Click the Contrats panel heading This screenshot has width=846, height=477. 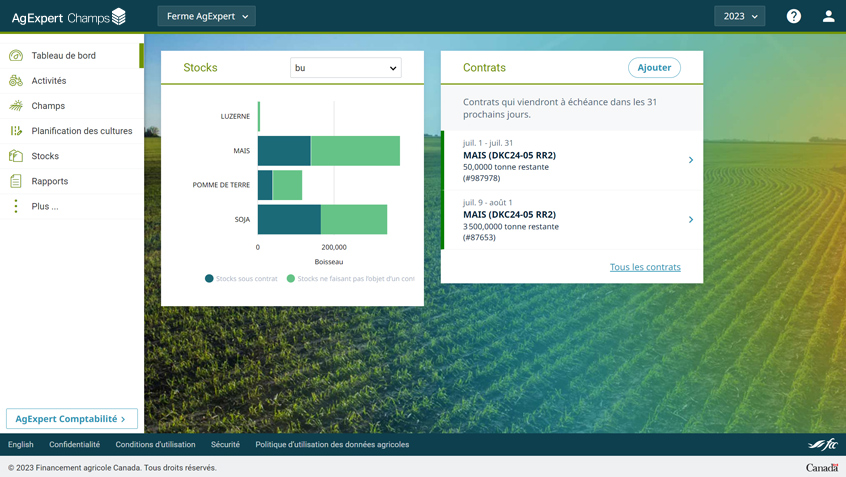click(484, 67)
